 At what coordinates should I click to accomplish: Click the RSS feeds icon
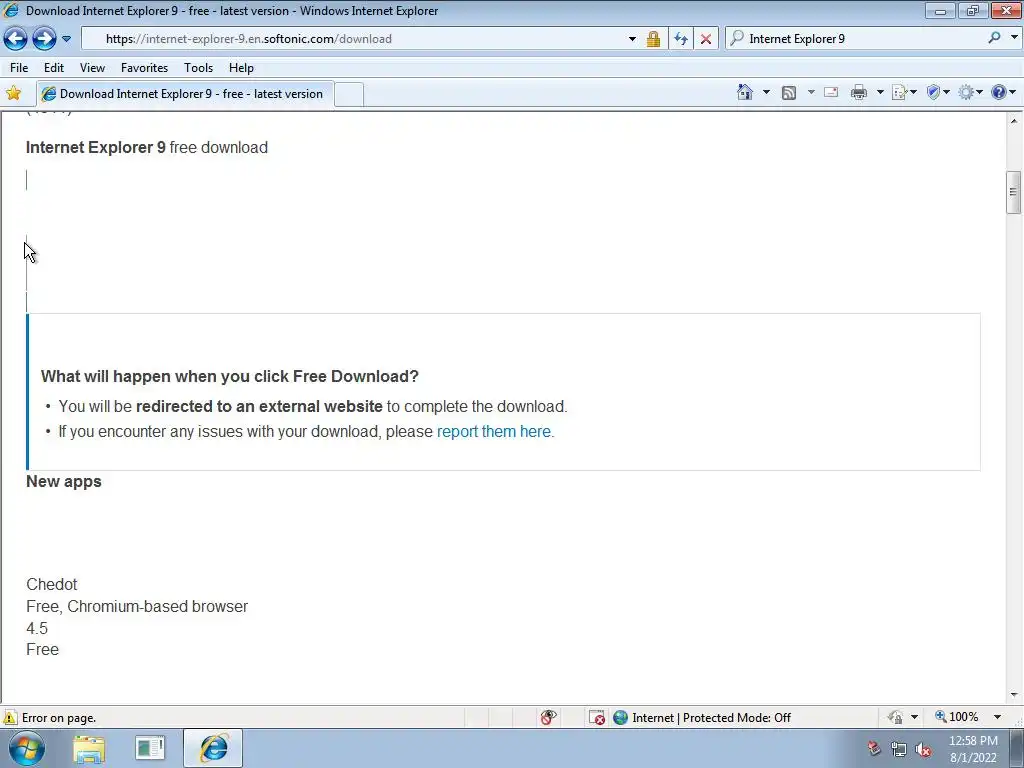point(789,93)
